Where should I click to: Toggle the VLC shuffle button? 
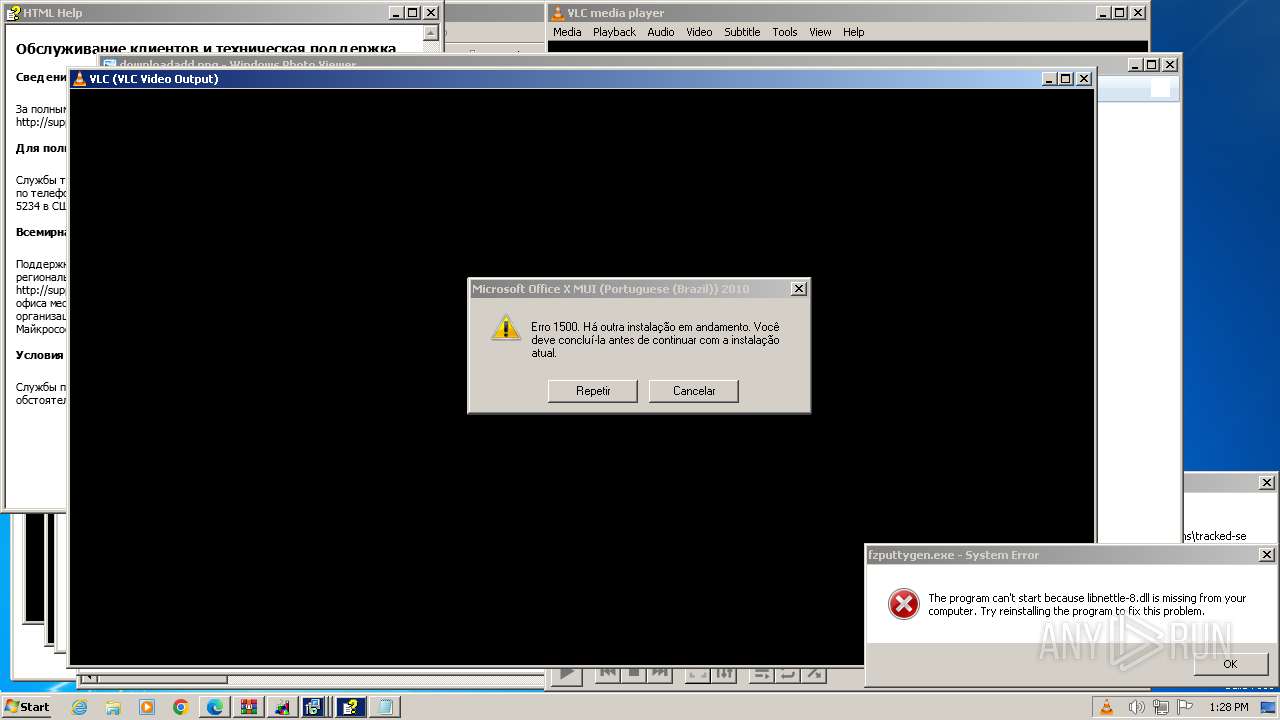click(x=814, y=674)
